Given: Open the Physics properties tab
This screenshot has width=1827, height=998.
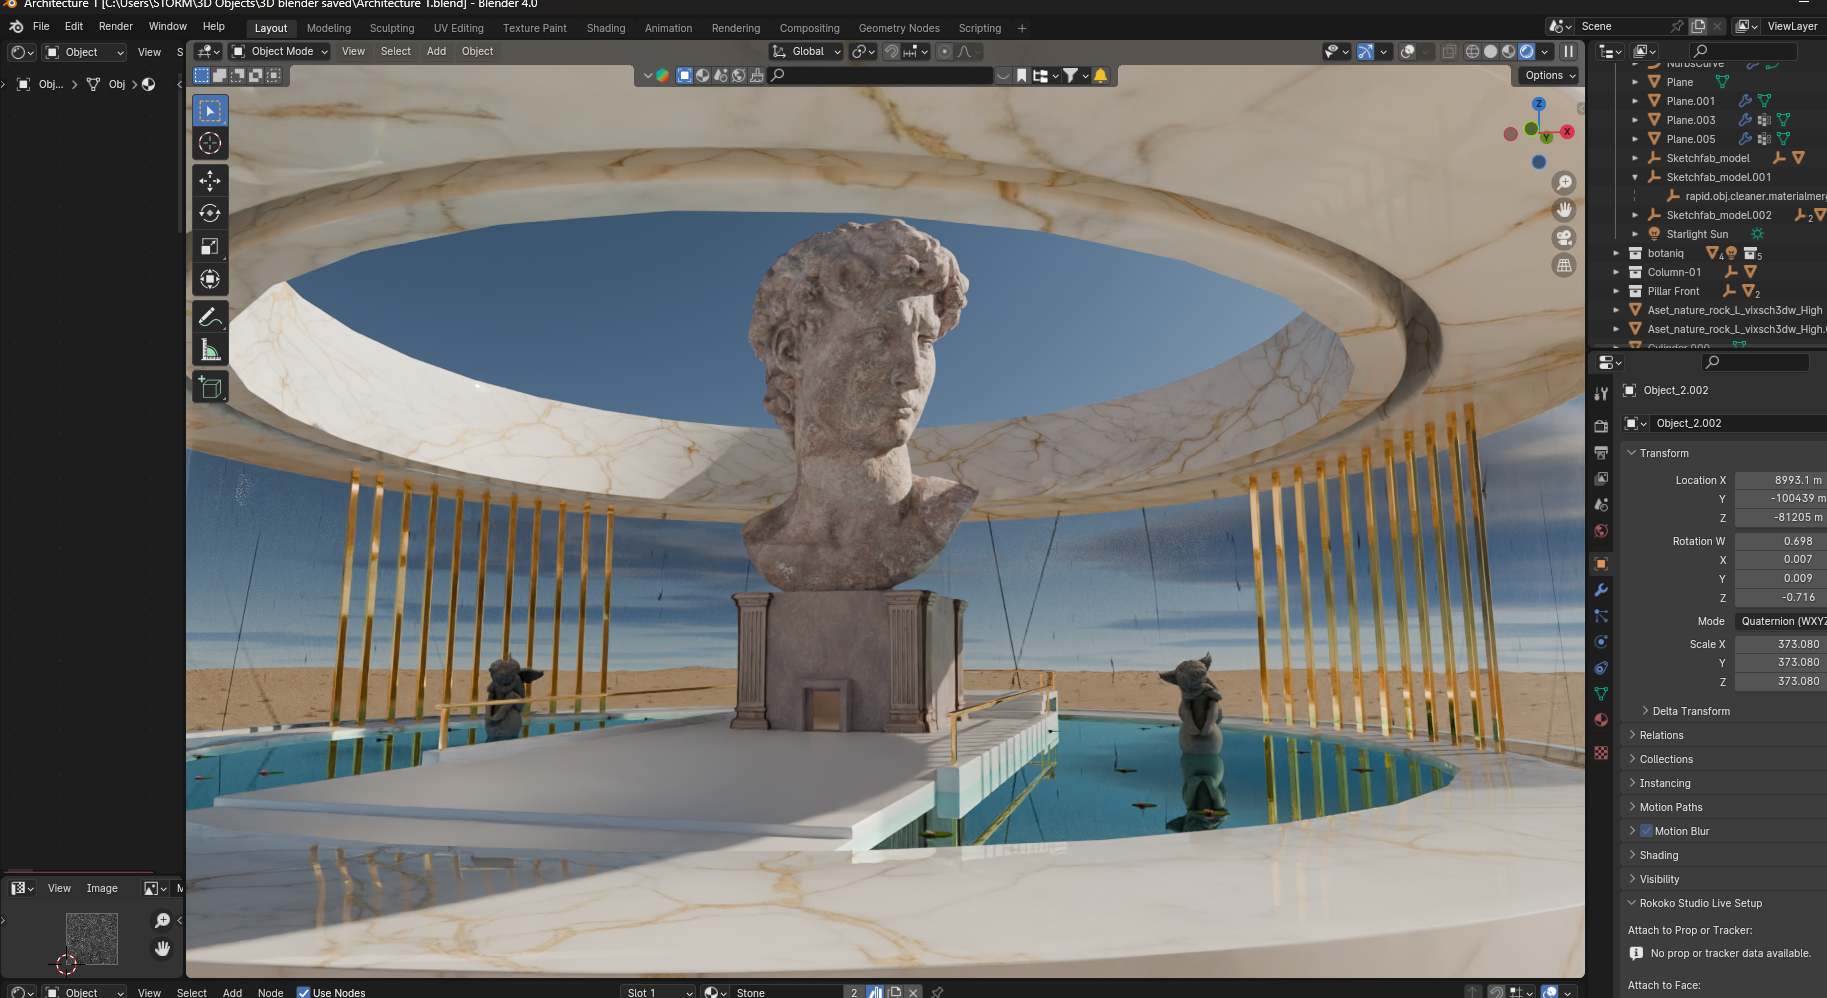Looking at the screenshot, I should 1601,642.
